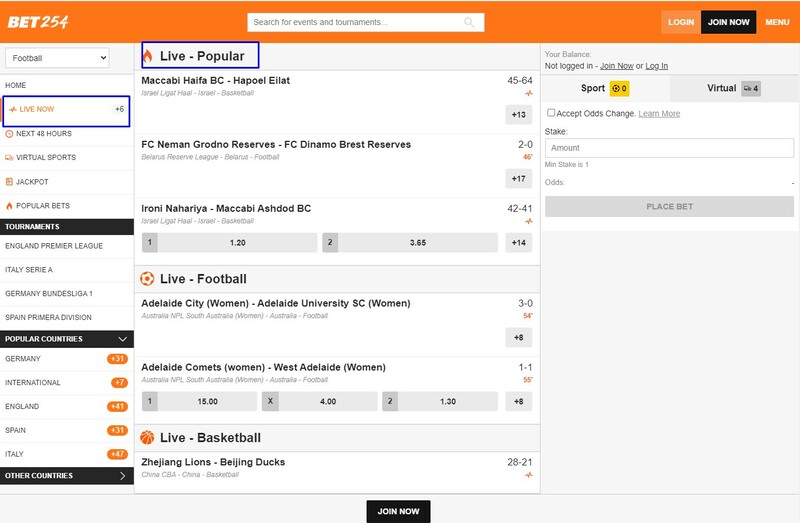Image resolution: width=800 pixels, height=523 pixels.
Task: Click the Jackpot icon in sidebar
Action: click(9, 182)
